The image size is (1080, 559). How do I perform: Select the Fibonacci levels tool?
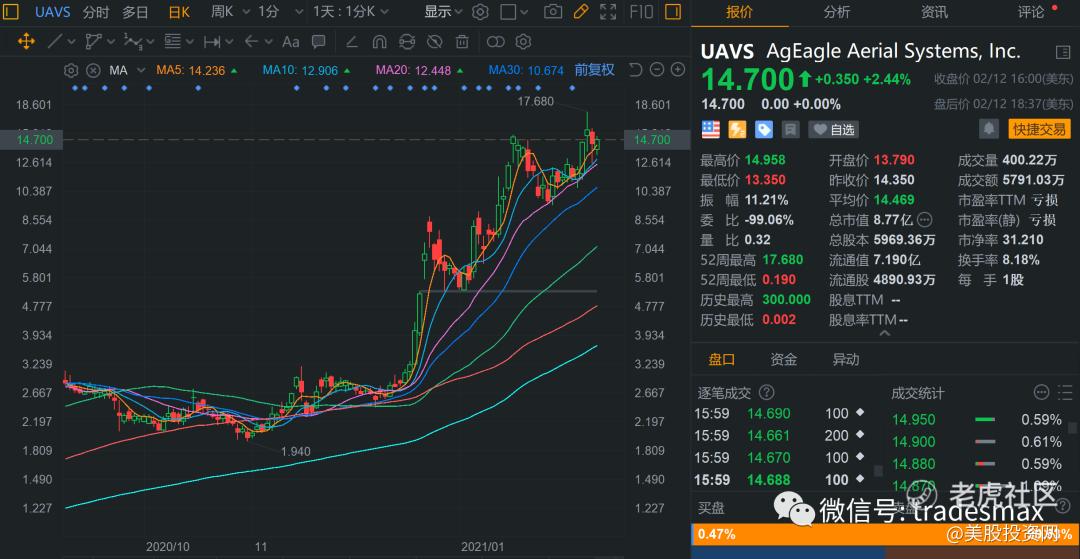[172, 42]
